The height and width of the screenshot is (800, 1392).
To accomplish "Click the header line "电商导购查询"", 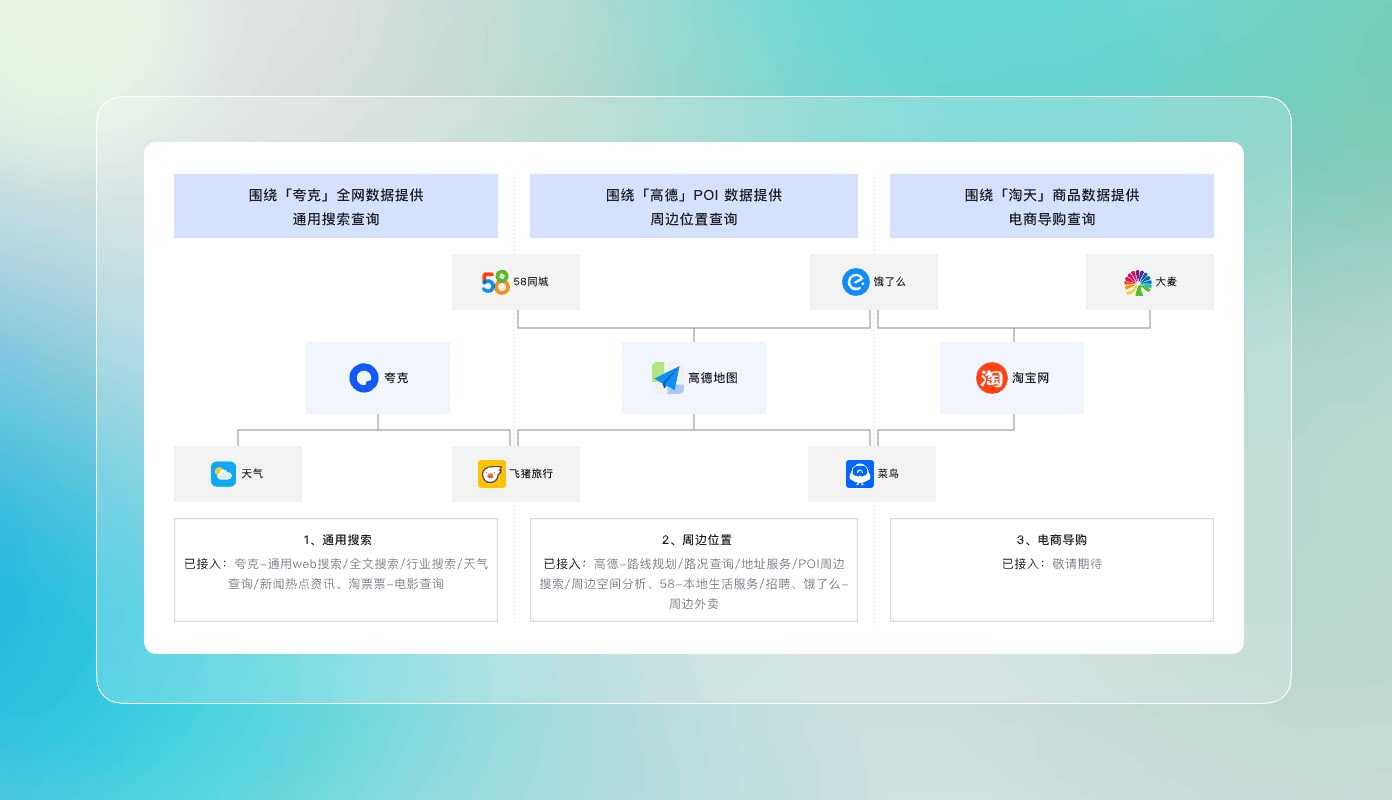I will point(1052,219).
